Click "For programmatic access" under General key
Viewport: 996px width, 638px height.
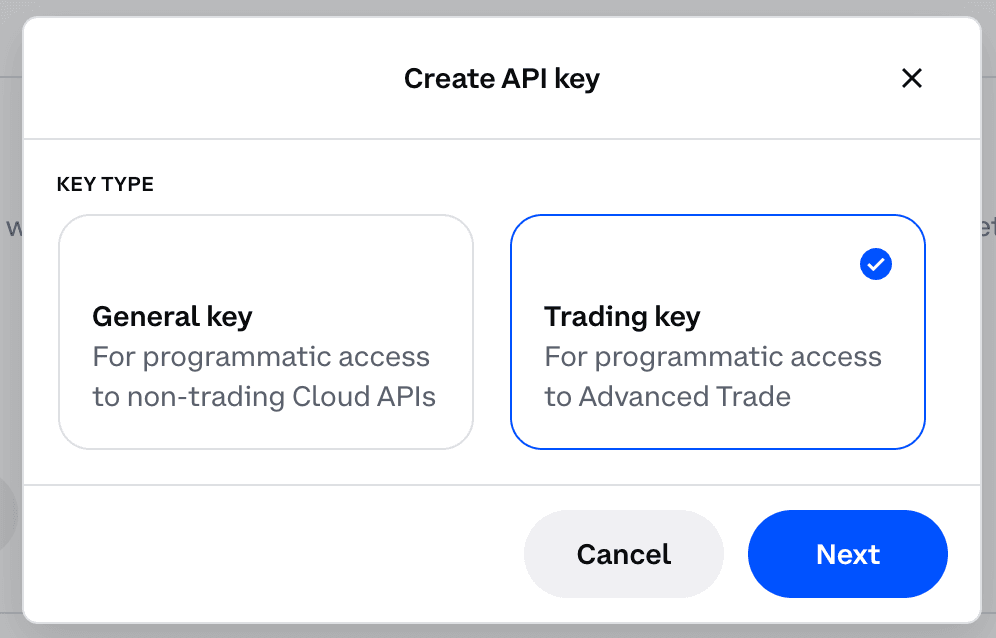point(261,357)
